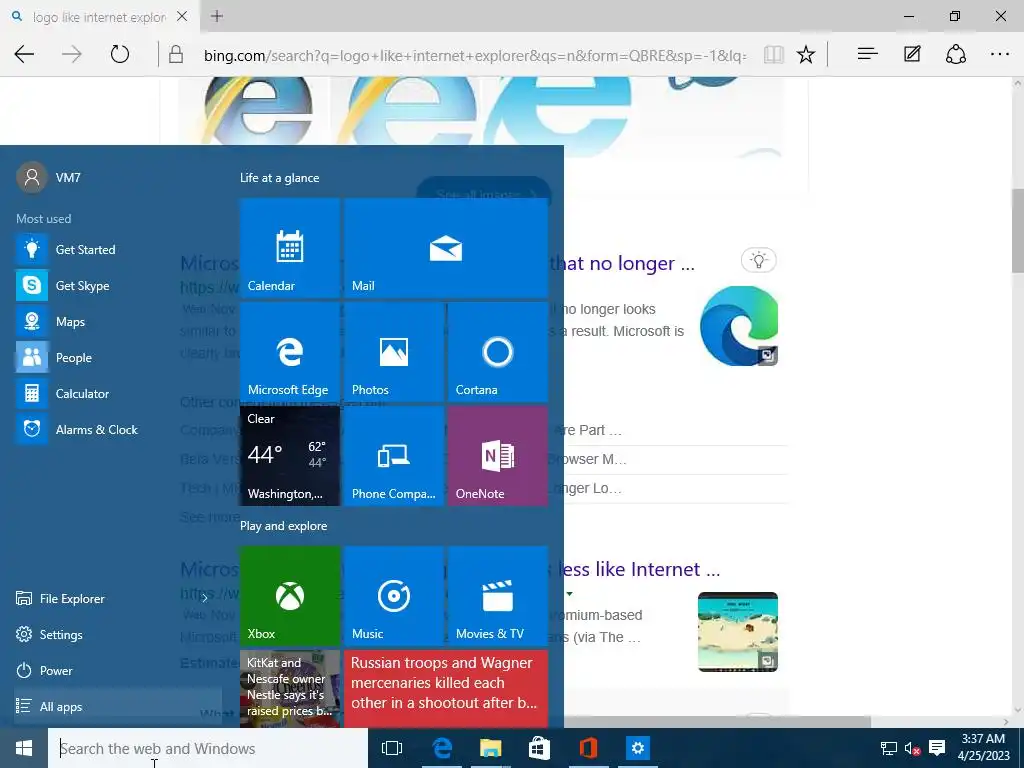
Task: Open the Movies & TV tile
Action: 498,596
